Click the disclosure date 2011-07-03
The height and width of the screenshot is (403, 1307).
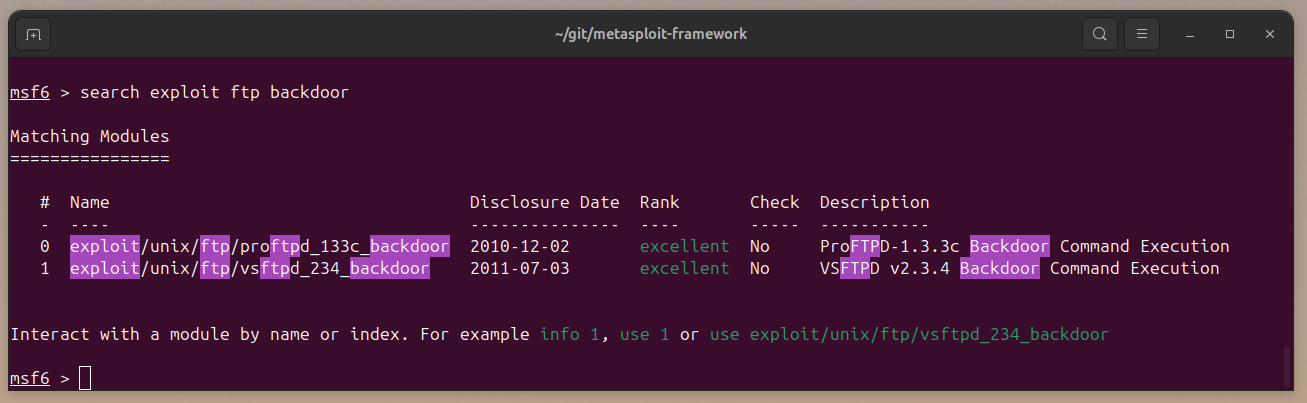pos(520,268)
